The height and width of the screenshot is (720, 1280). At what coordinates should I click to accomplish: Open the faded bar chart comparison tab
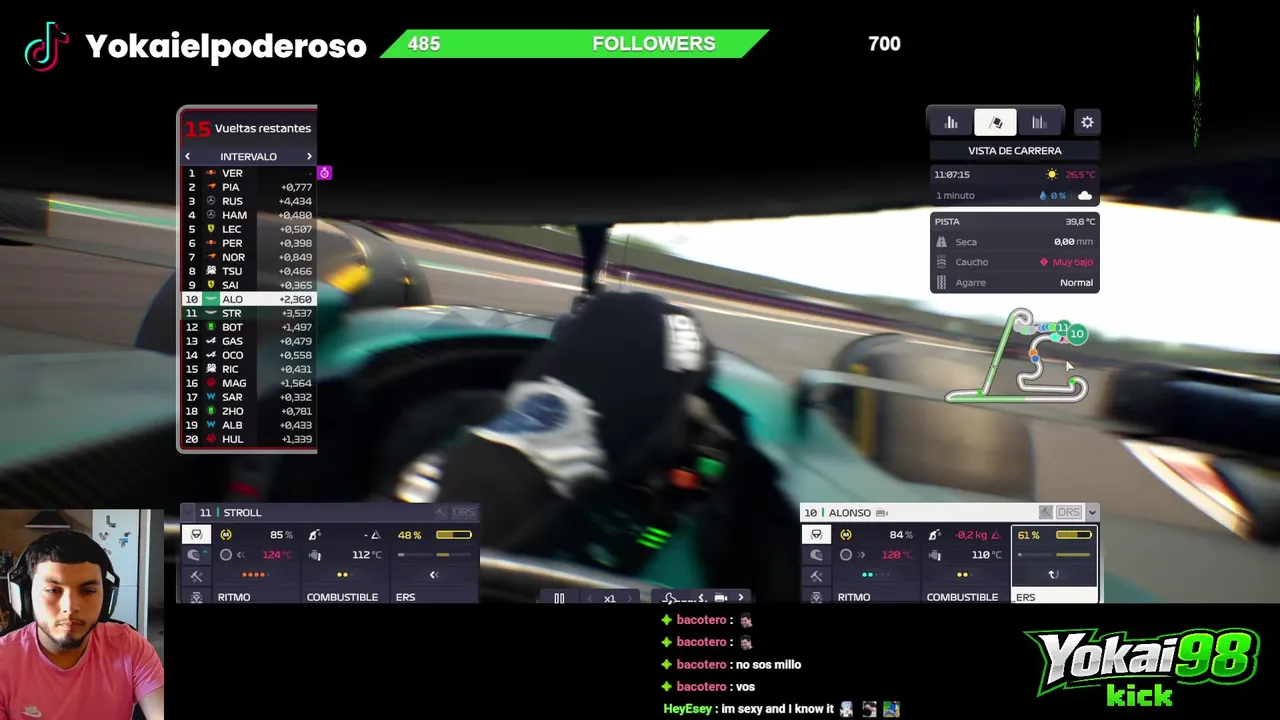click(1039, 122)
